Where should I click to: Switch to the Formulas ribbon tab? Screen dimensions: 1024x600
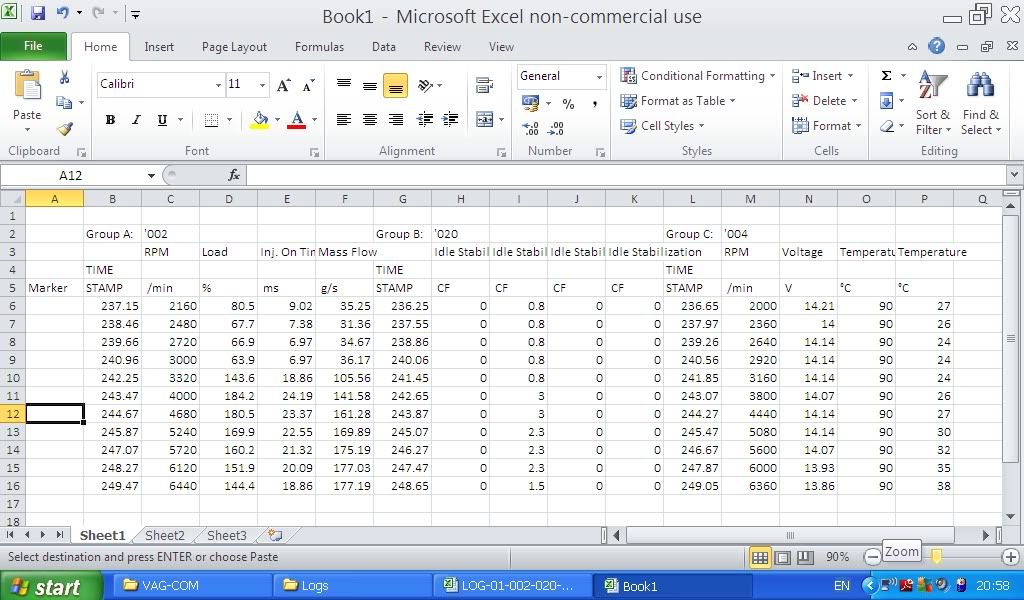[x=319, y=46]
